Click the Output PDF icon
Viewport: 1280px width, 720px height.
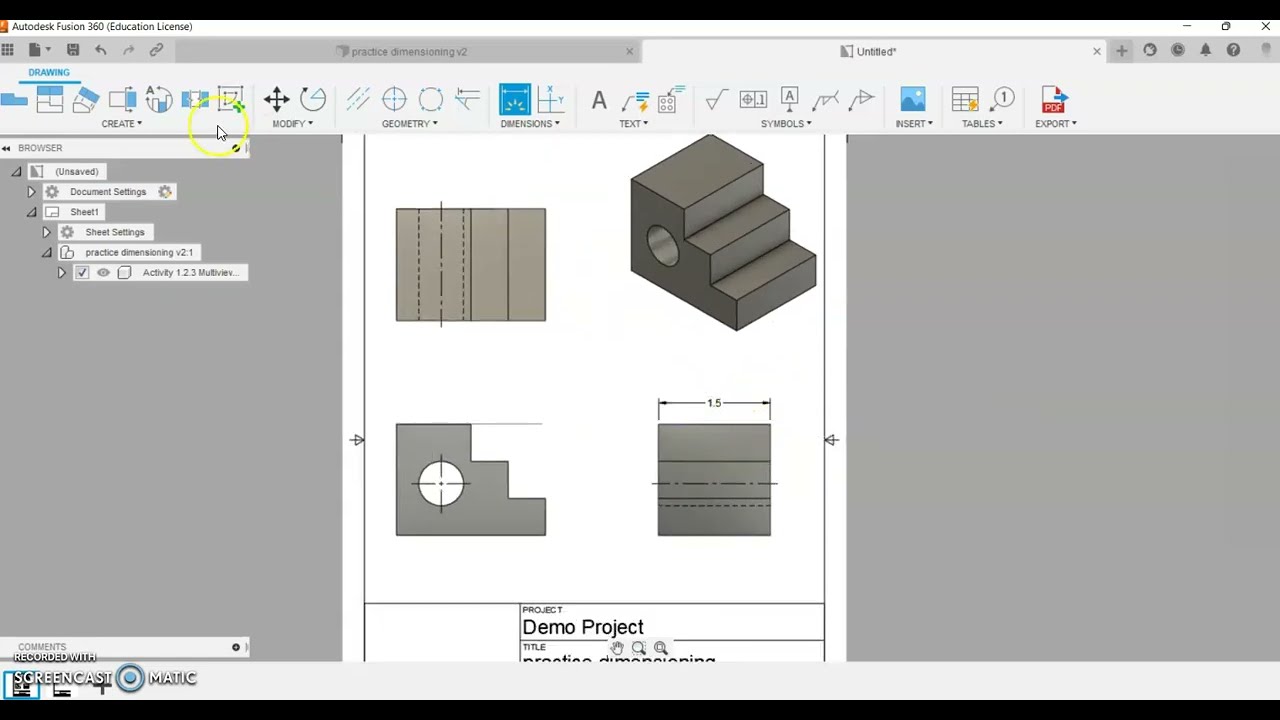1053,99
